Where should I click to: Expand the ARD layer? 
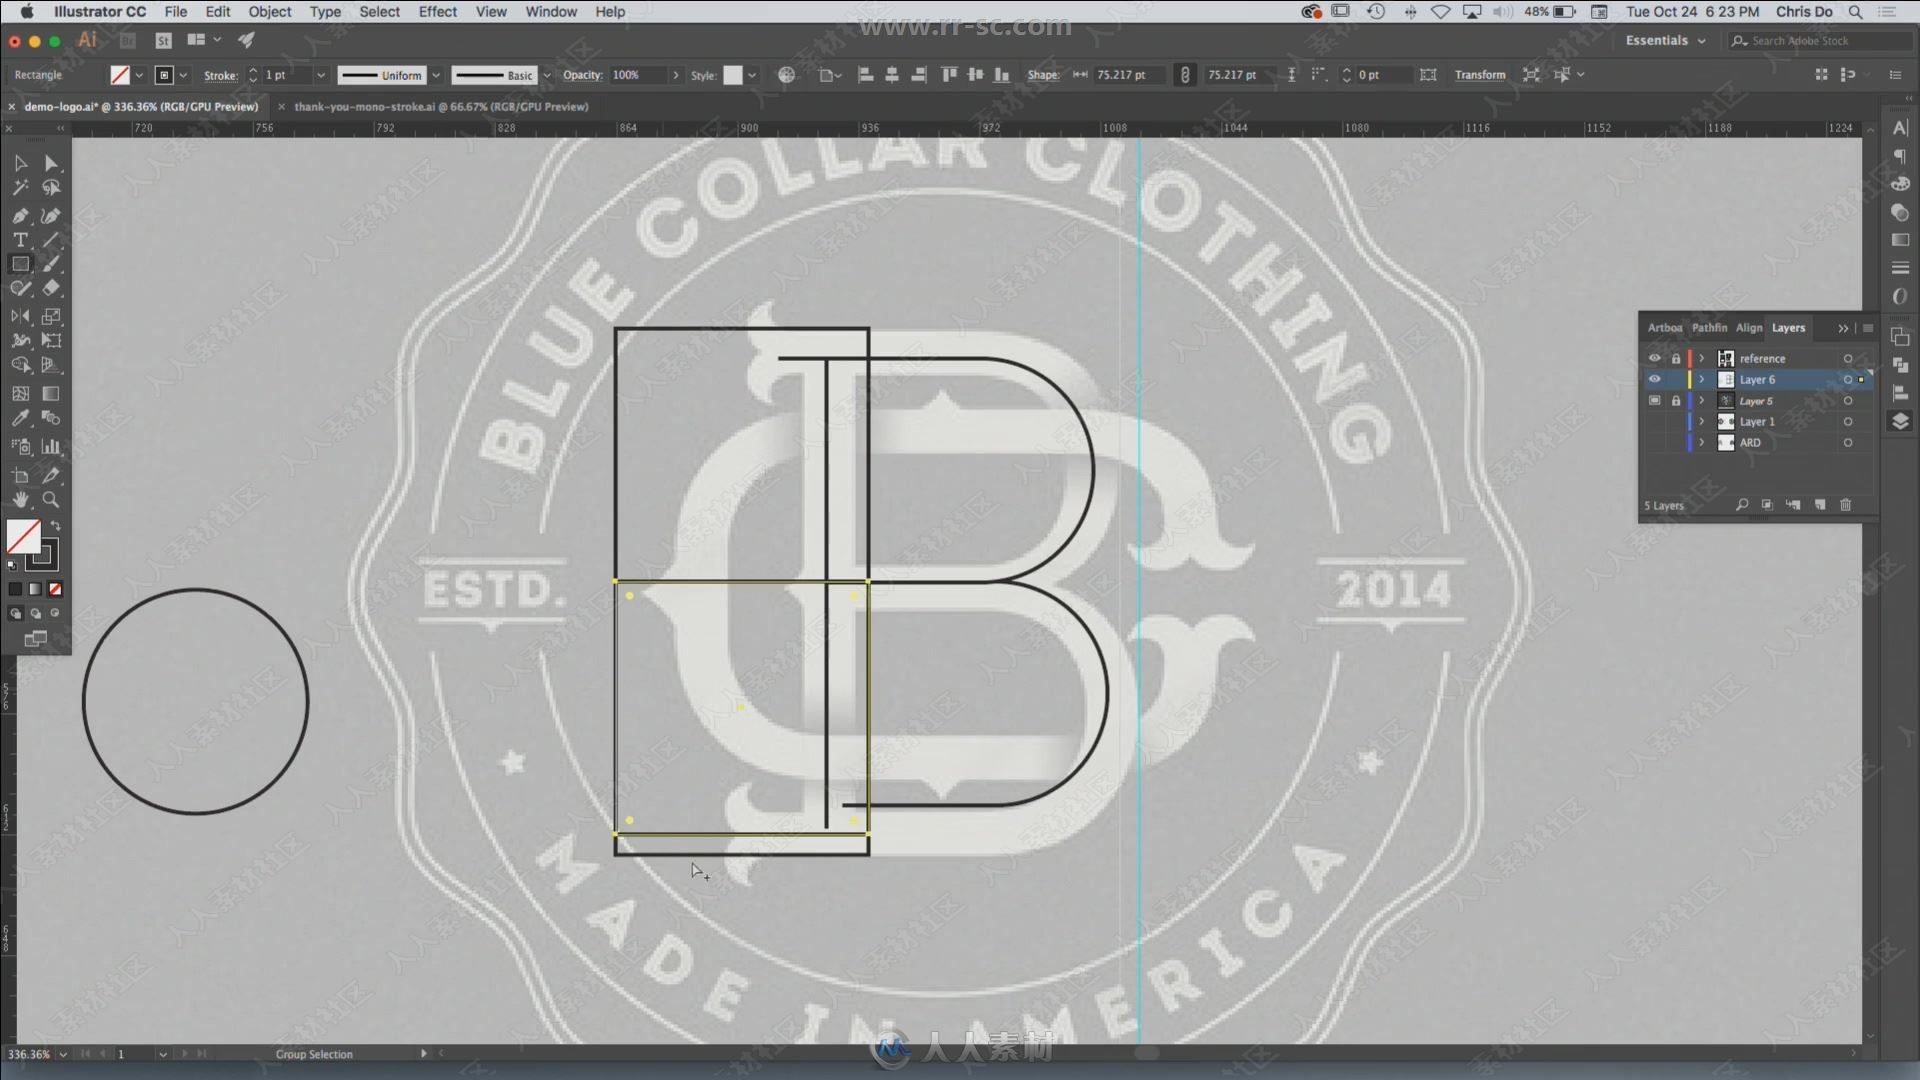pyautogui.click(x=1702, y=443)
